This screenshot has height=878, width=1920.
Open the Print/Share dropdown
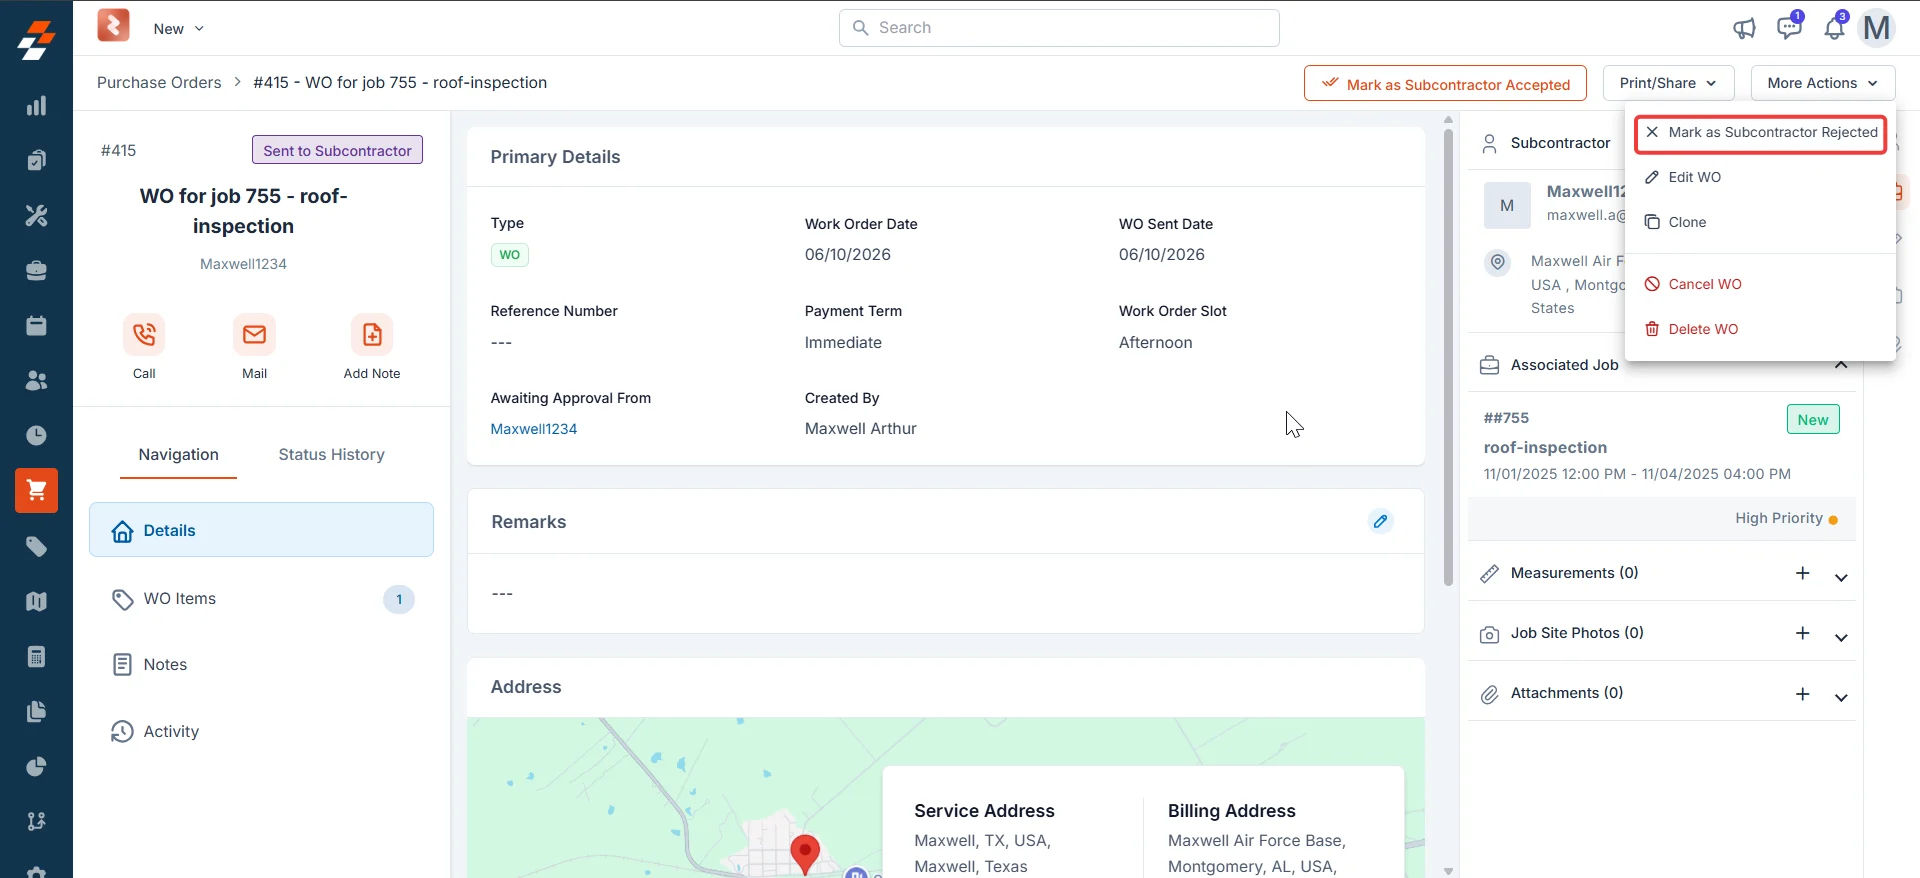(1668, 83)
